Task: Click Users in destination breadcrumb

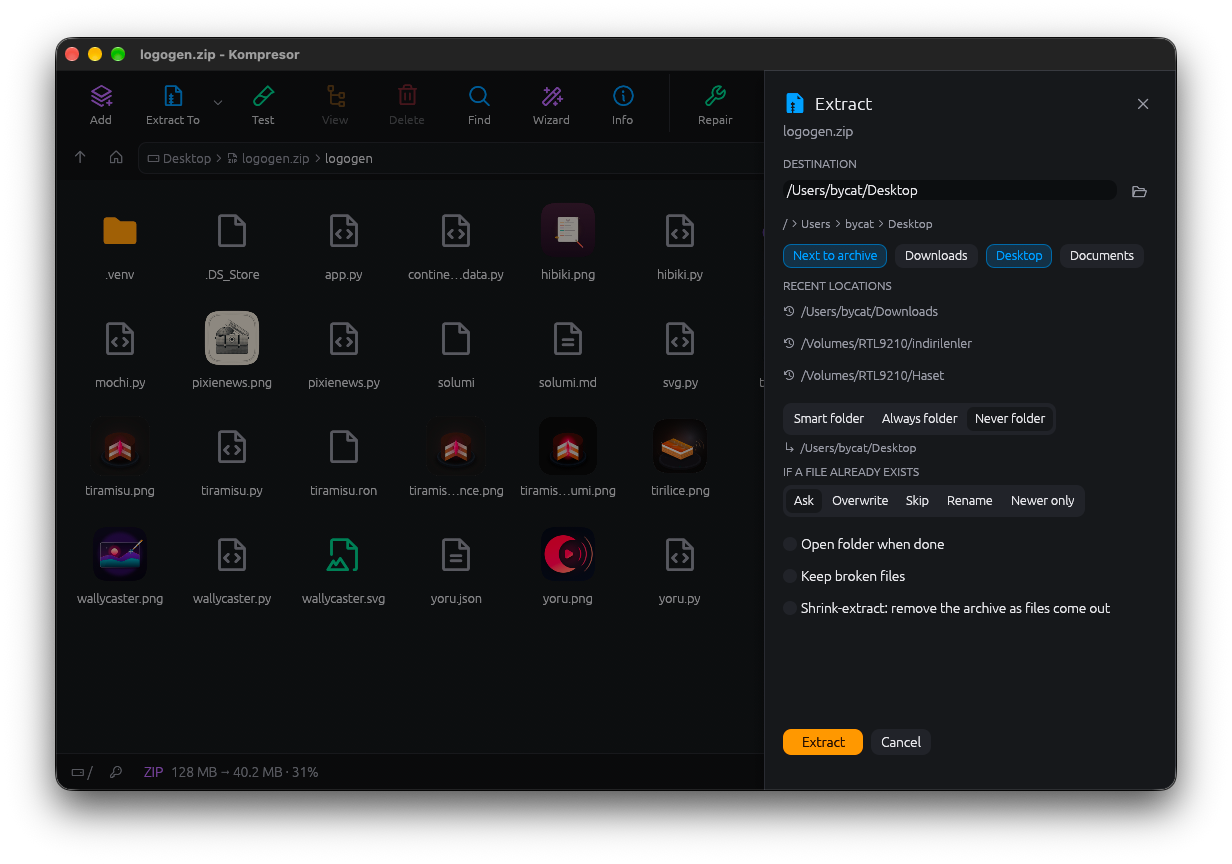Action: (x=816, y=224)
